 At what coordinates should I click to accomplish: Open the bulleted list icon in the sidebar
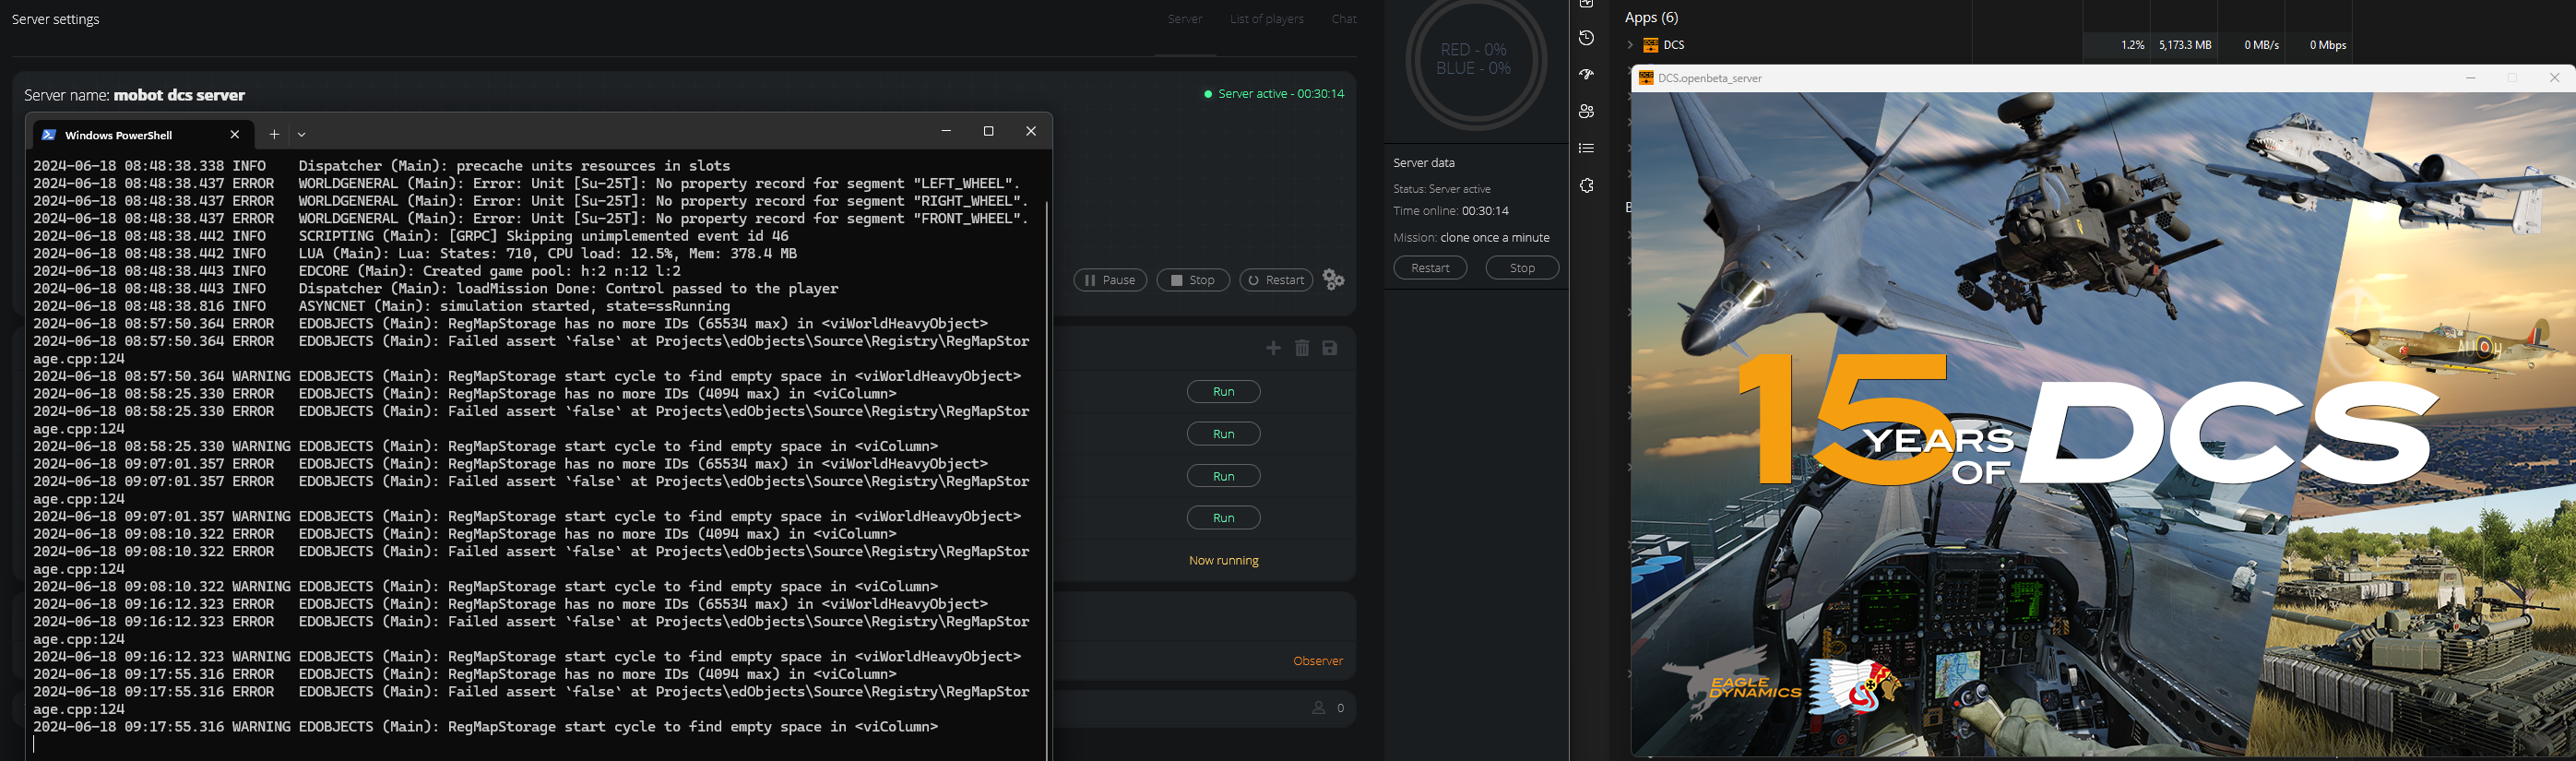click(x=1587, y=148)
